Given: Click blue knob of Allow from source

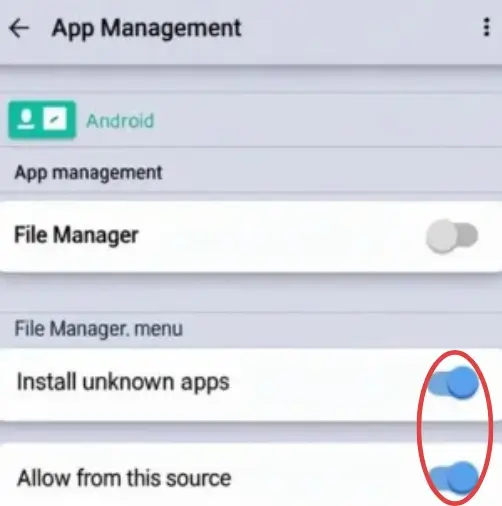Looking at the screenshot, I should [463, 478].
